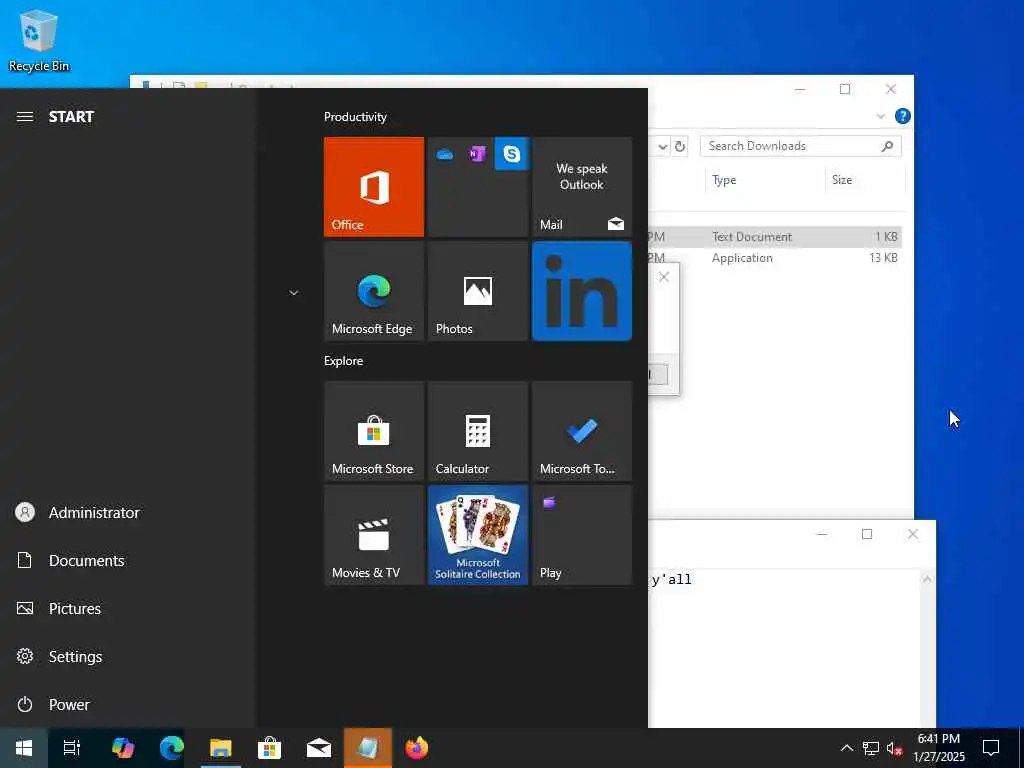Open the Play folder tile
This screenshot has width=1024, height=768.
582,535
